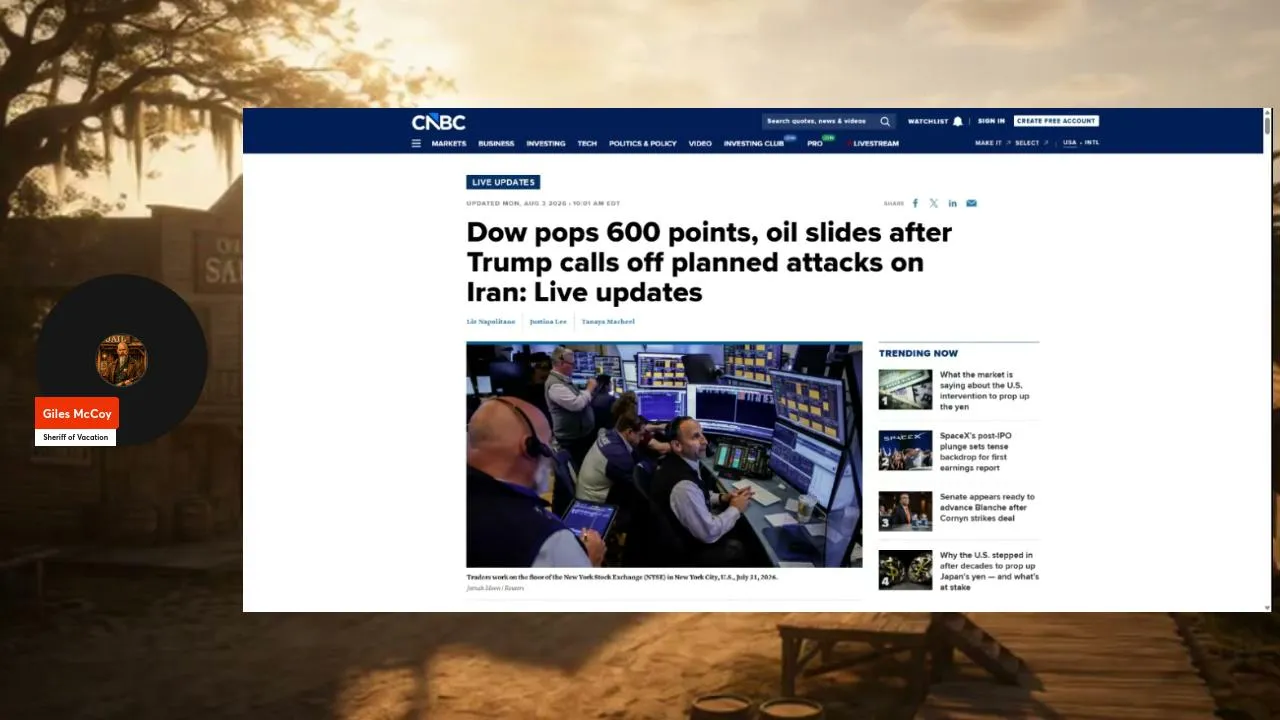1280x720 pixels.
Task: Click trending thumbnail number 3
Action: (906, 510)
